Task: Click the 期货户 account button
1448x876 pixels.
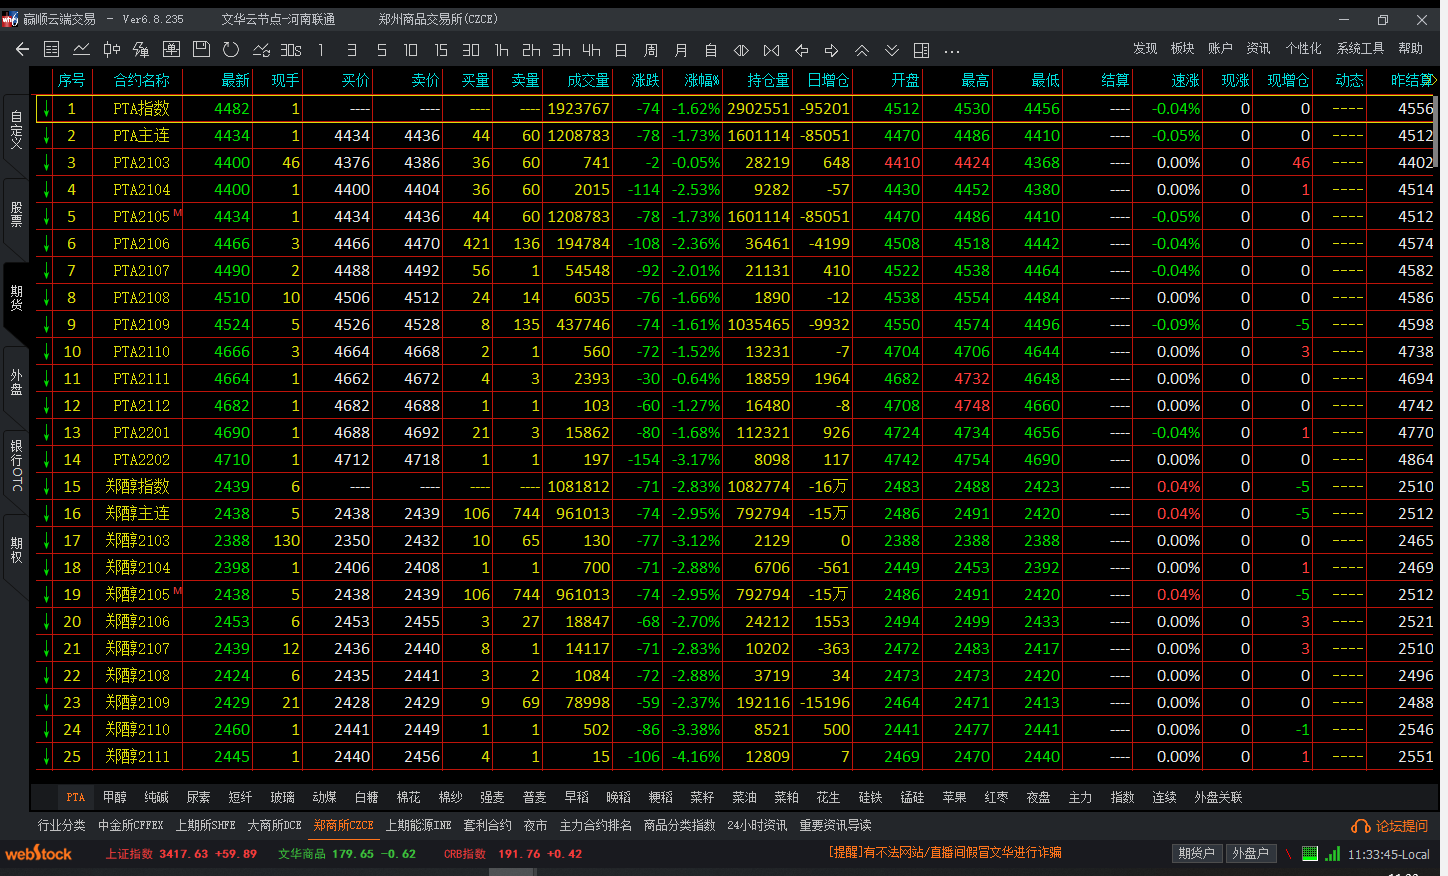Action: (x=1196, y=853)
